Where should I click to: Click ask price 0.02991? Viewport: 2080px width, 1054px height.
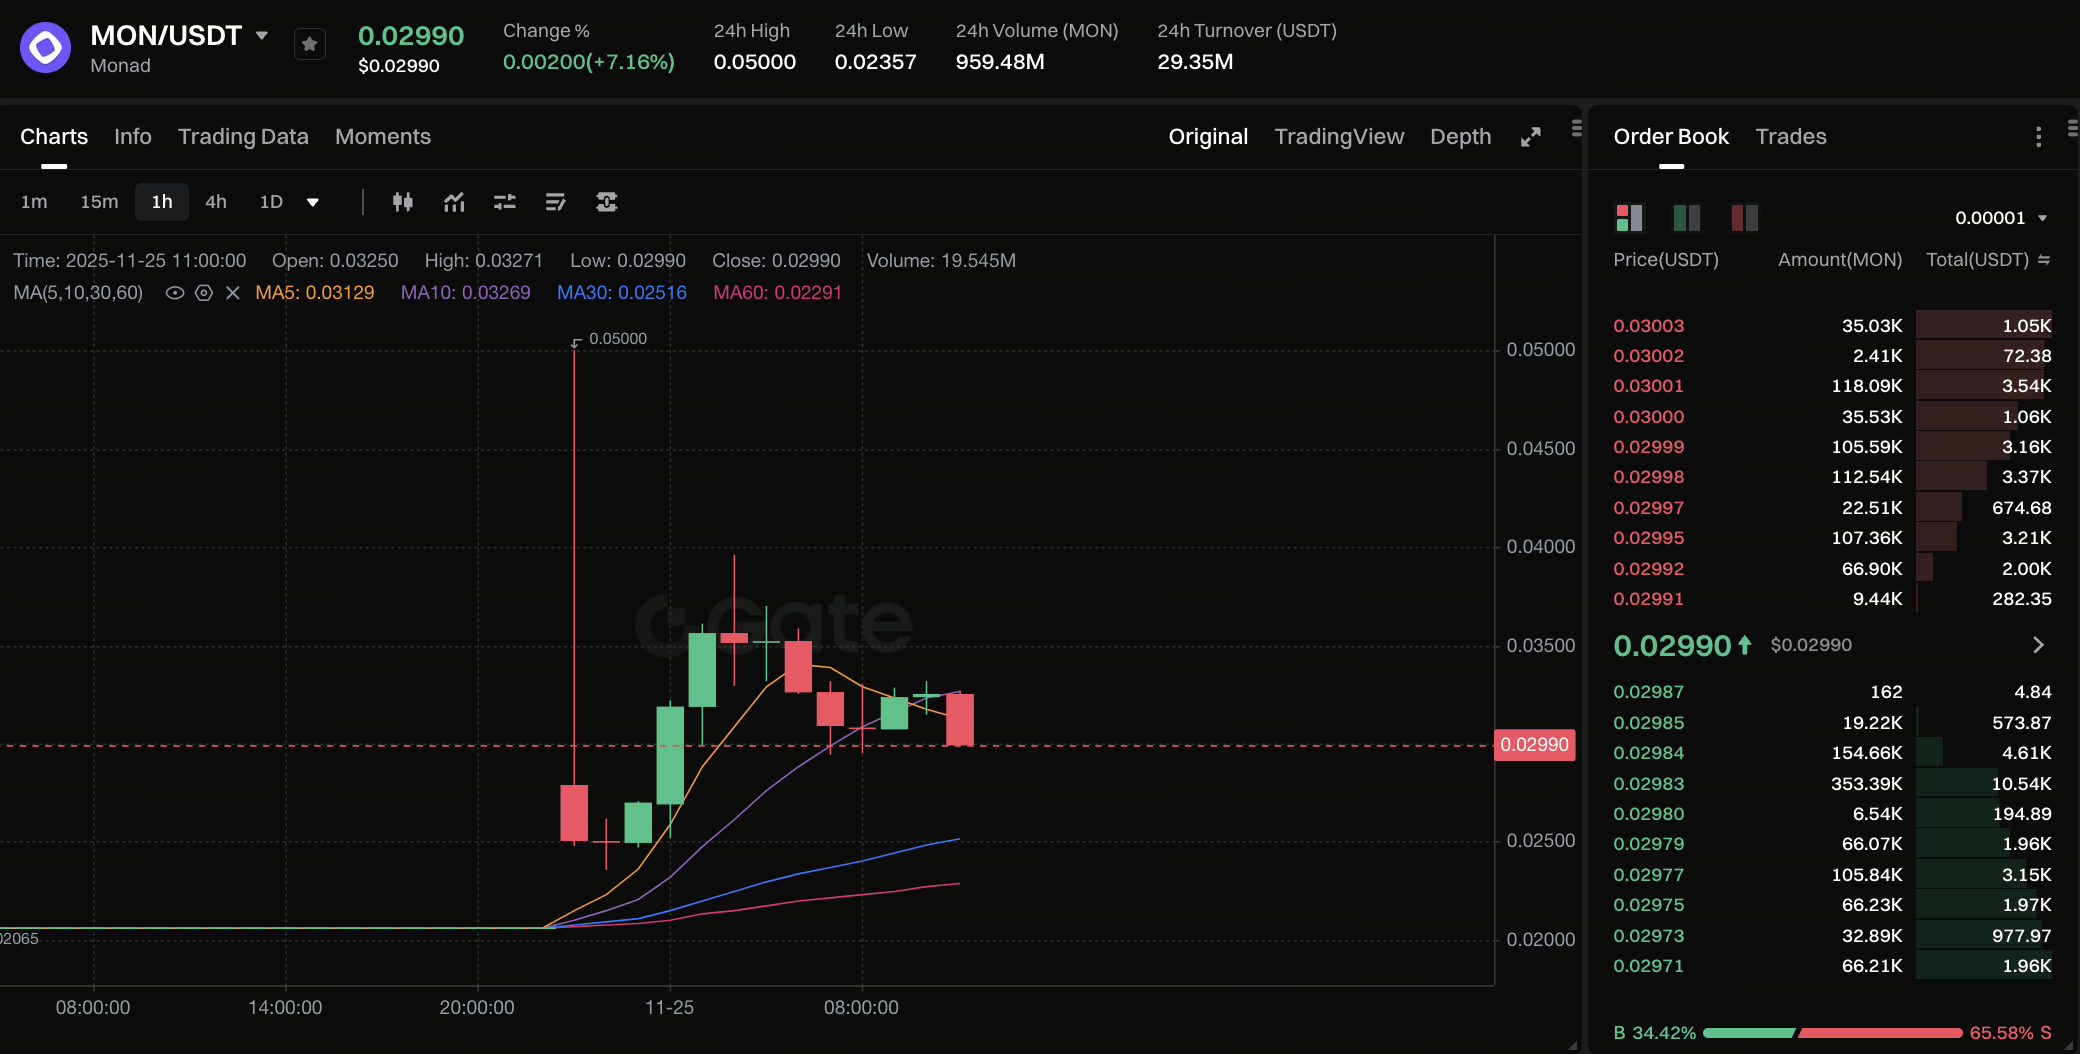coord(1649,599)
